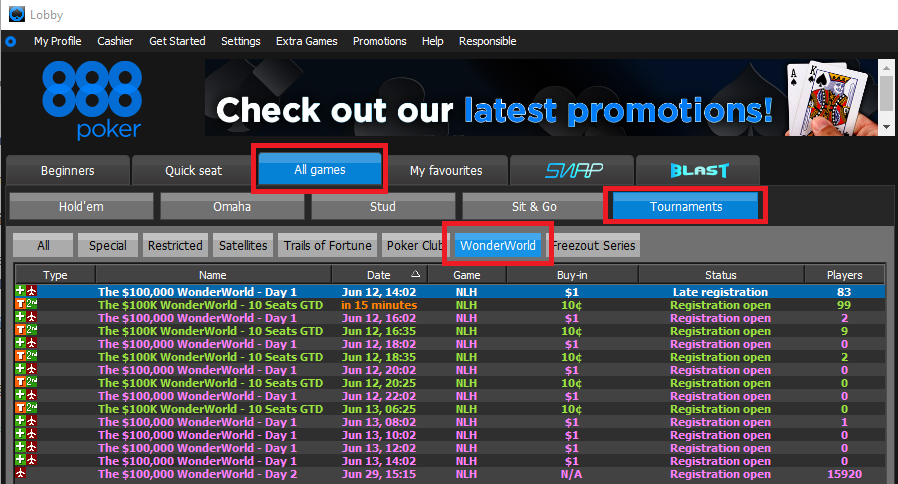Viewport: 898px width, 484px height.
Task: Open the Cashier menu
Action: (x=115, y=41)
